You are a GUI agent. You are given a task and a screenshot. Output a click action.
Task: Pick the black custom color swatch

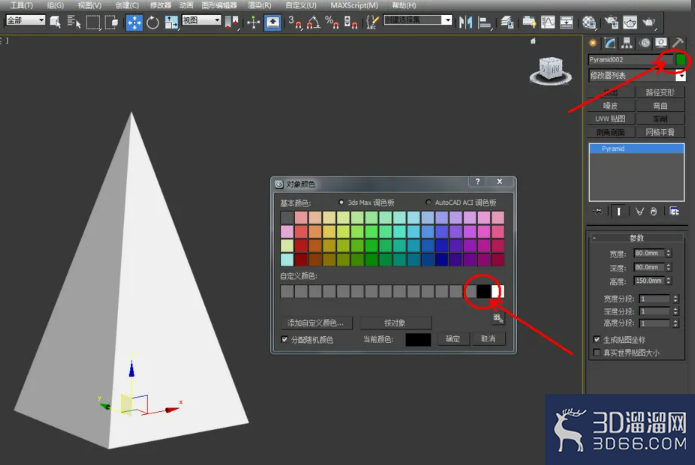(x=484, y=291)
